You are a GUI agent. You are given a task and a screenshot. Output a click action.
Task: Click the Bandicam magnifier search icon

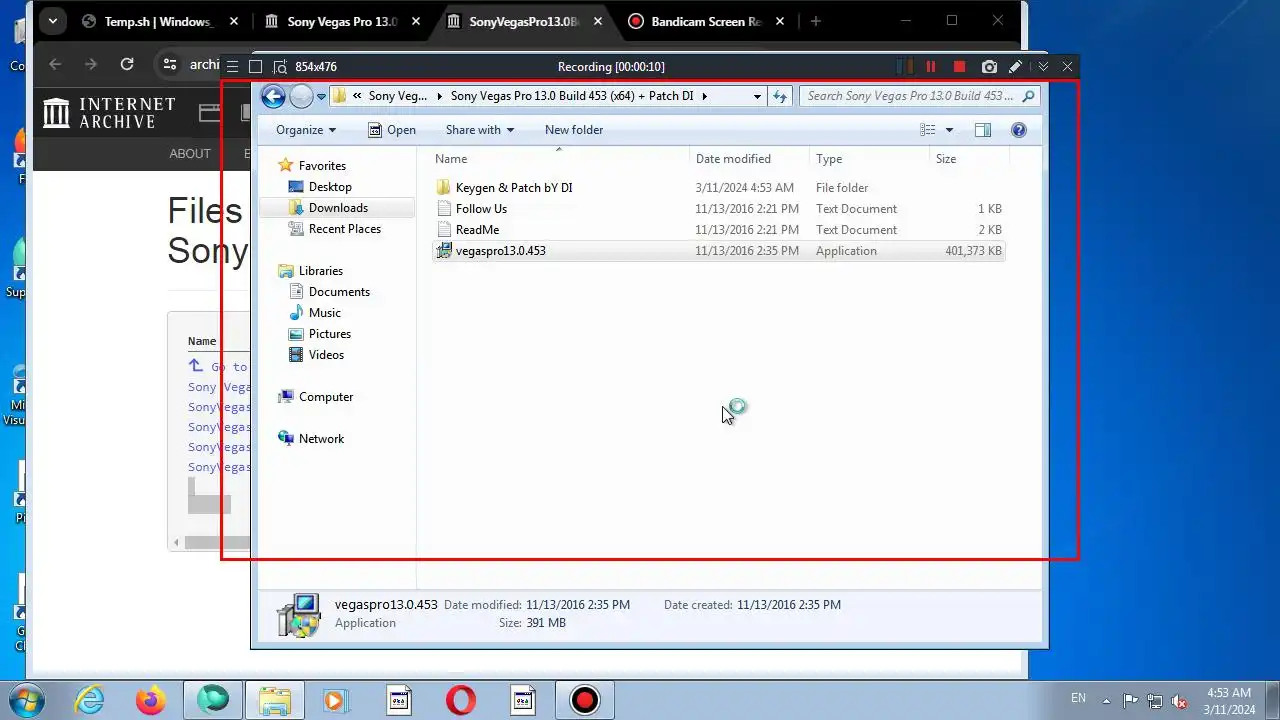click(279, 67)
